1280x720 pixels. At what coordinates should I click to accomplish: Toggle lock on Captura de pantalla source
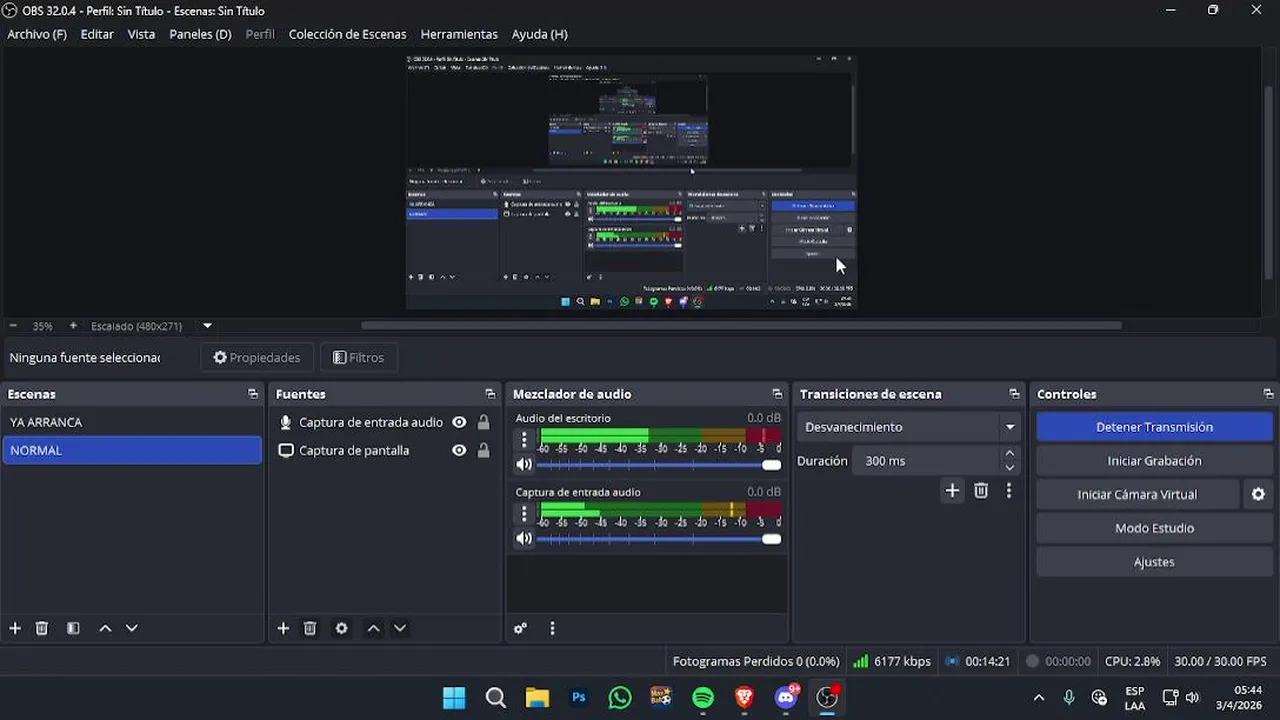coord(484,450)
